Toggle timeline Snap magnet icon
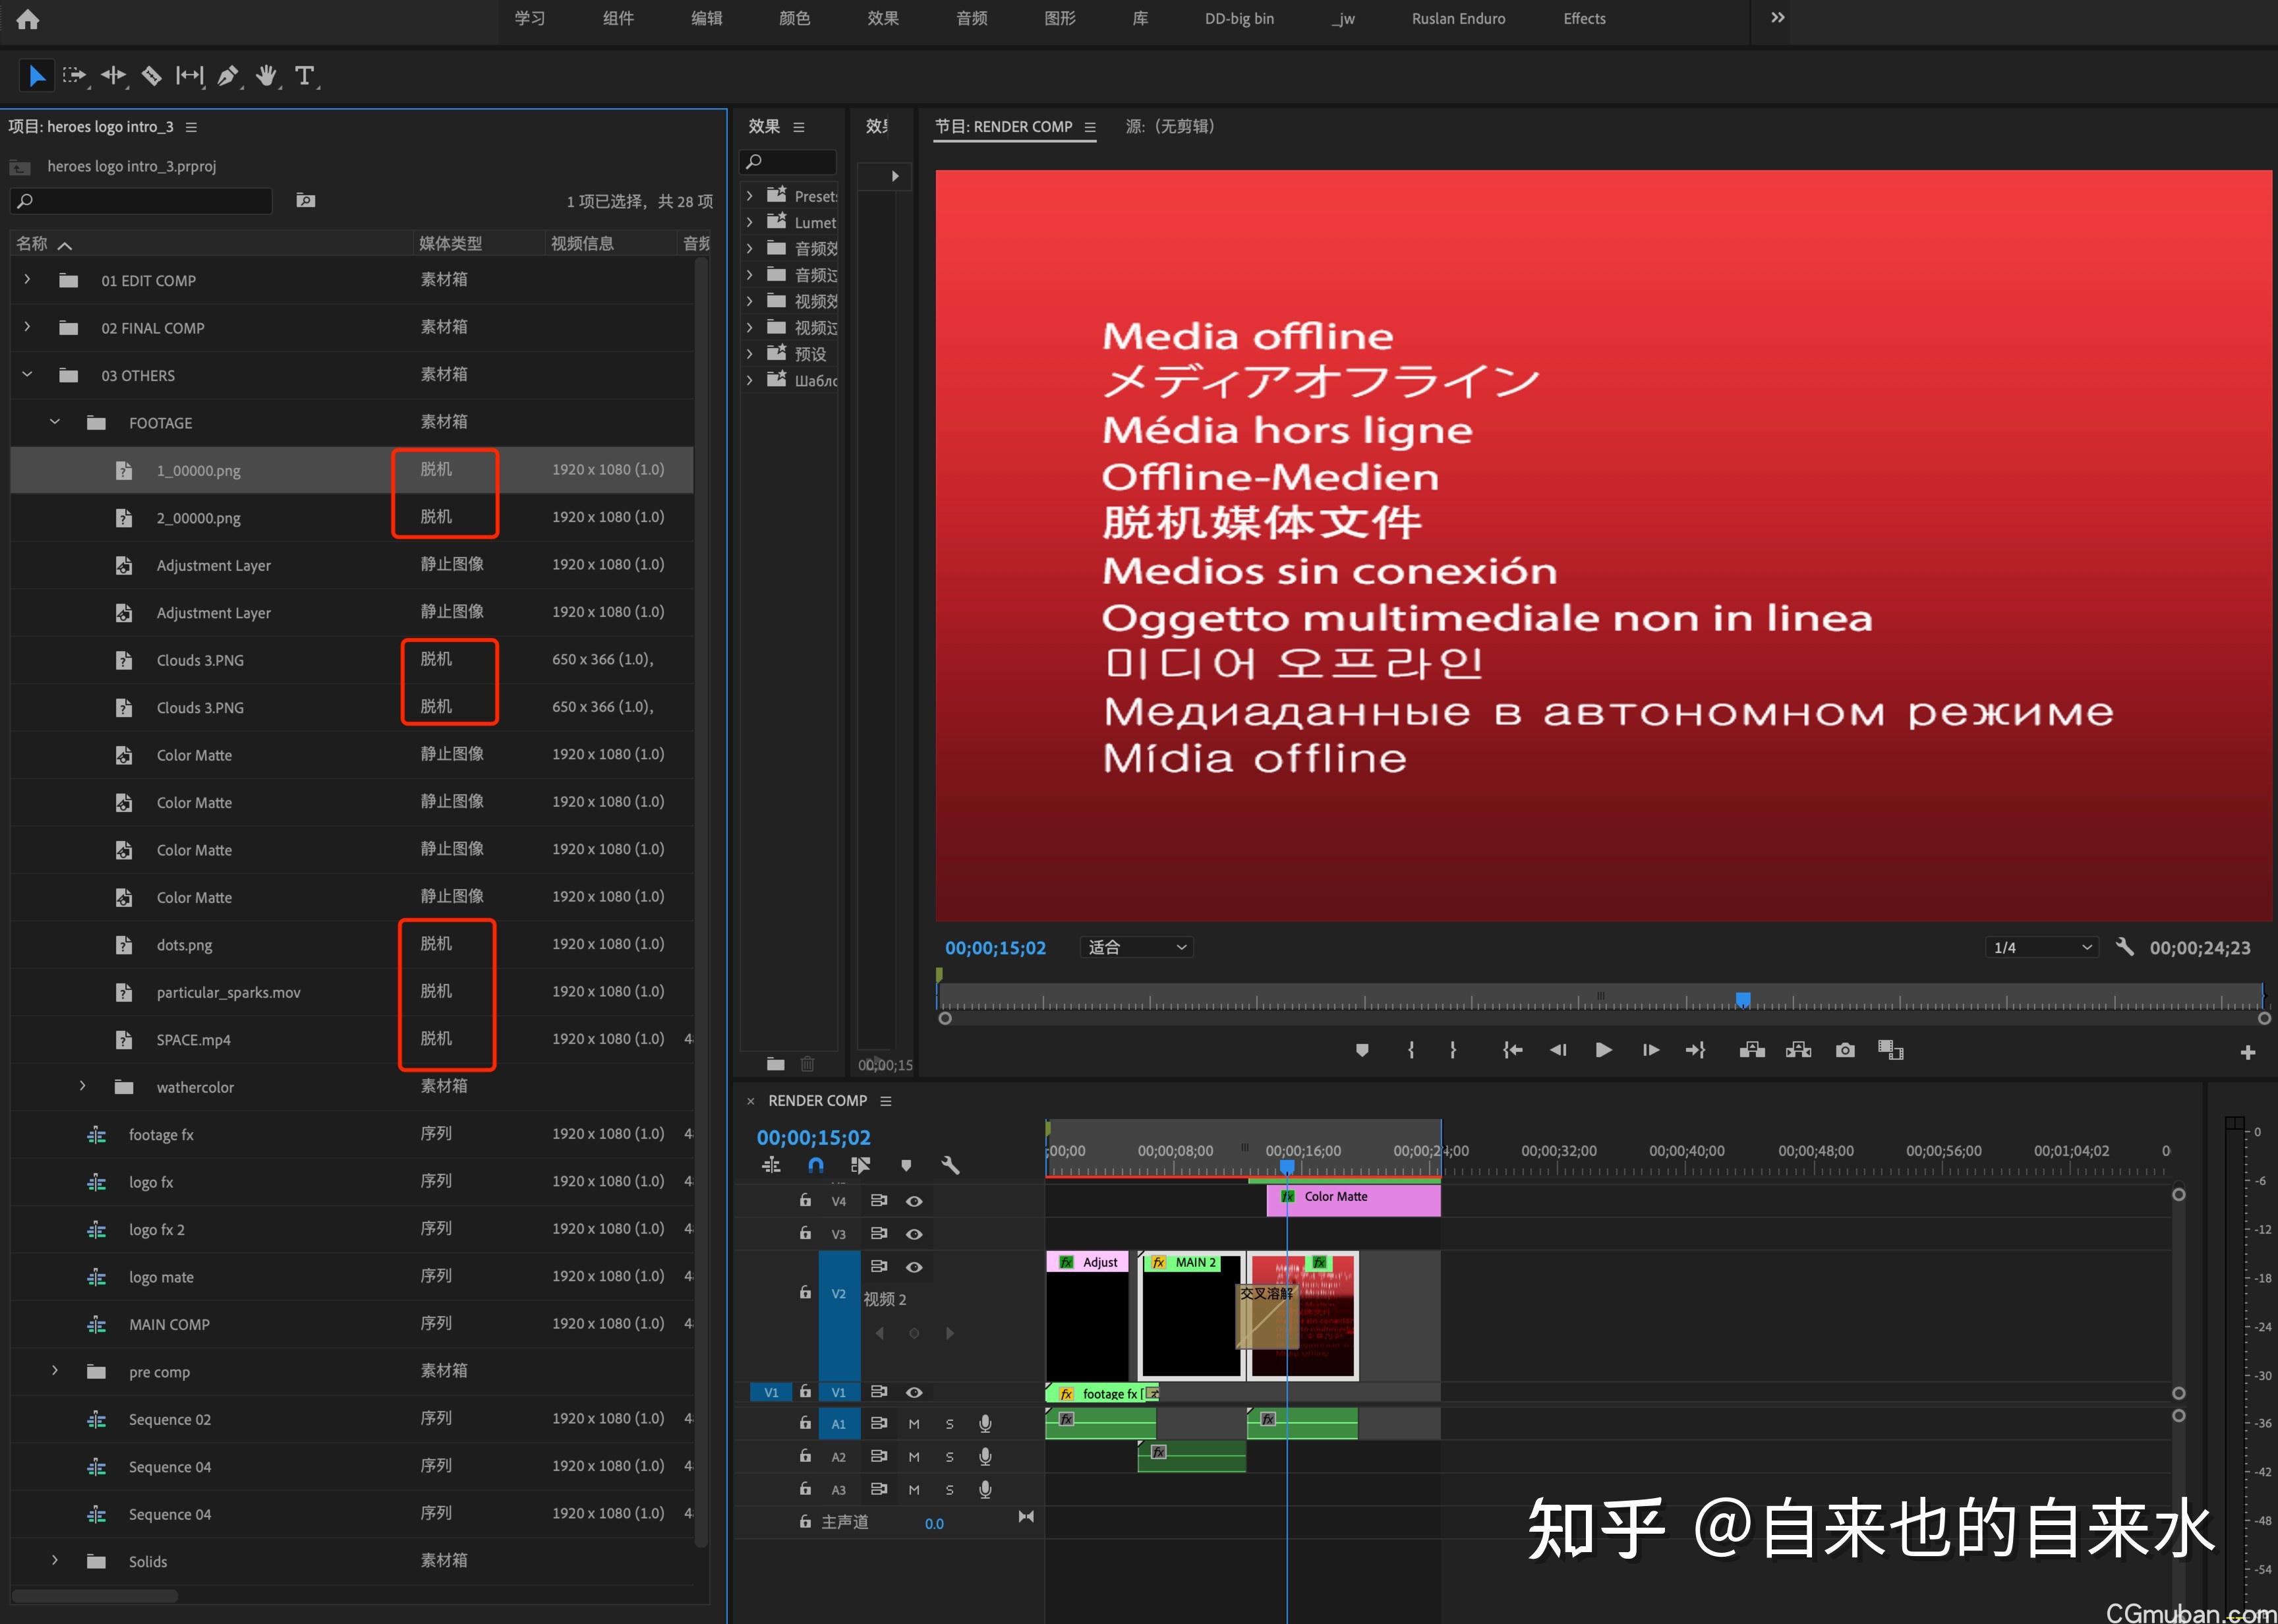This screenshot has width=2278, height=1624. pos(816,1165)
